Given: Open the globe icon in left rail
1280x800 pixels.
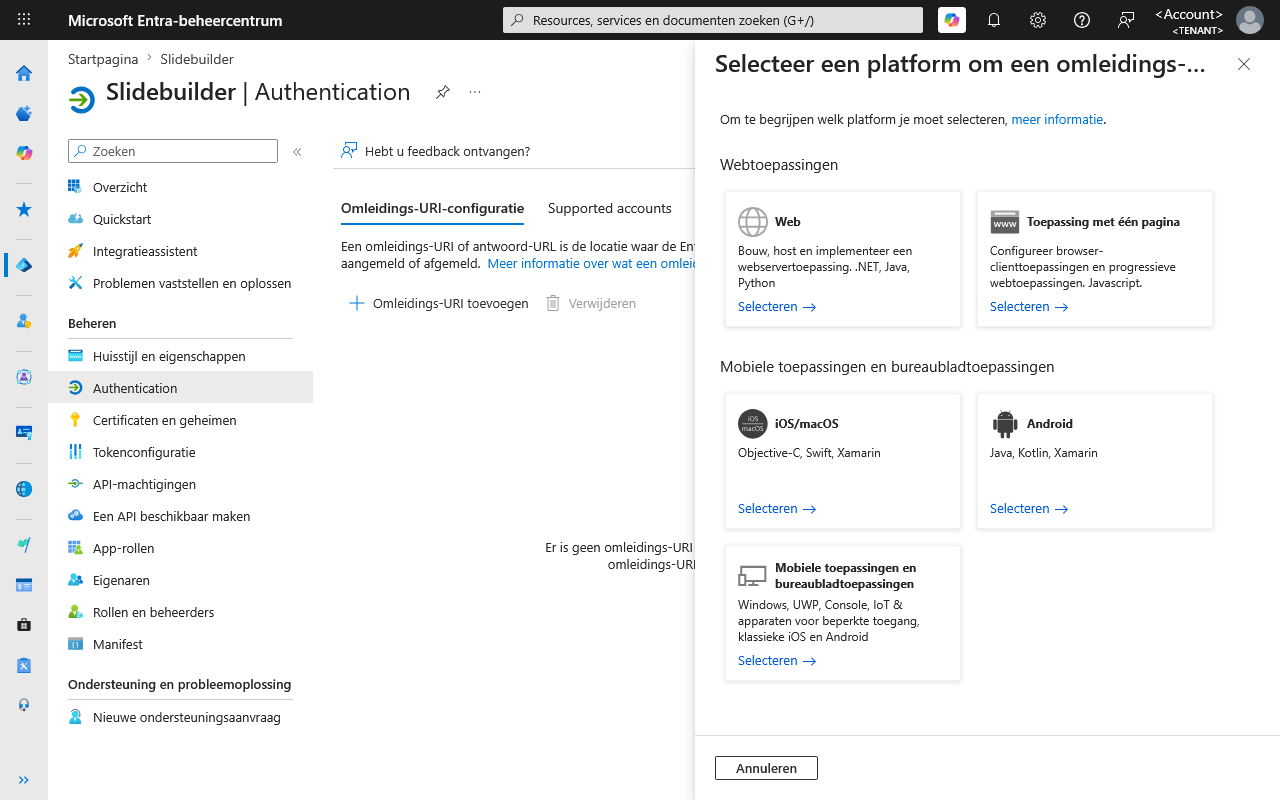Looking at the screenshot, I should coord(24,489).
